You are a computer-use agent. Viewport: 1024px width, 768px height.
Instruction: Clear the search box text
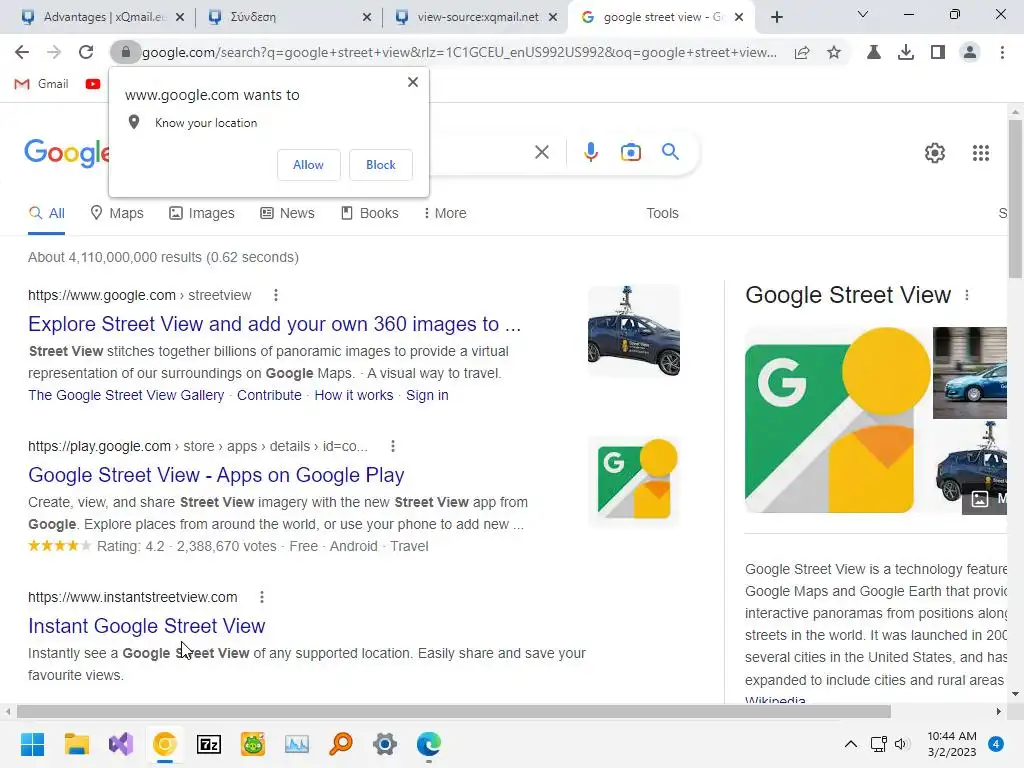coord(542,152)
